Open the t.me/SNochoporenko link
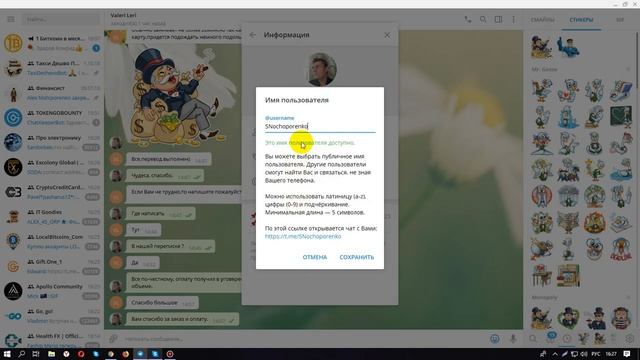 click(303, 236)
